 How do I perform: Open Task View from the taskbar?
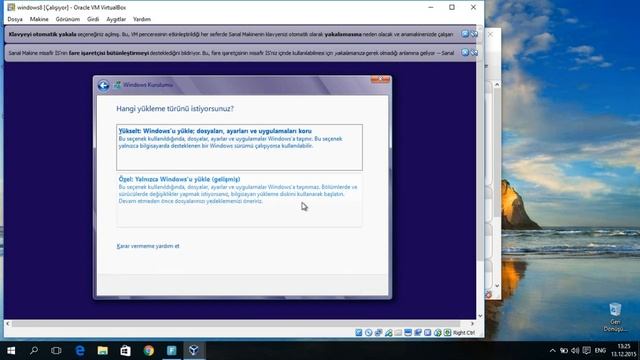[x=56, y=350]
